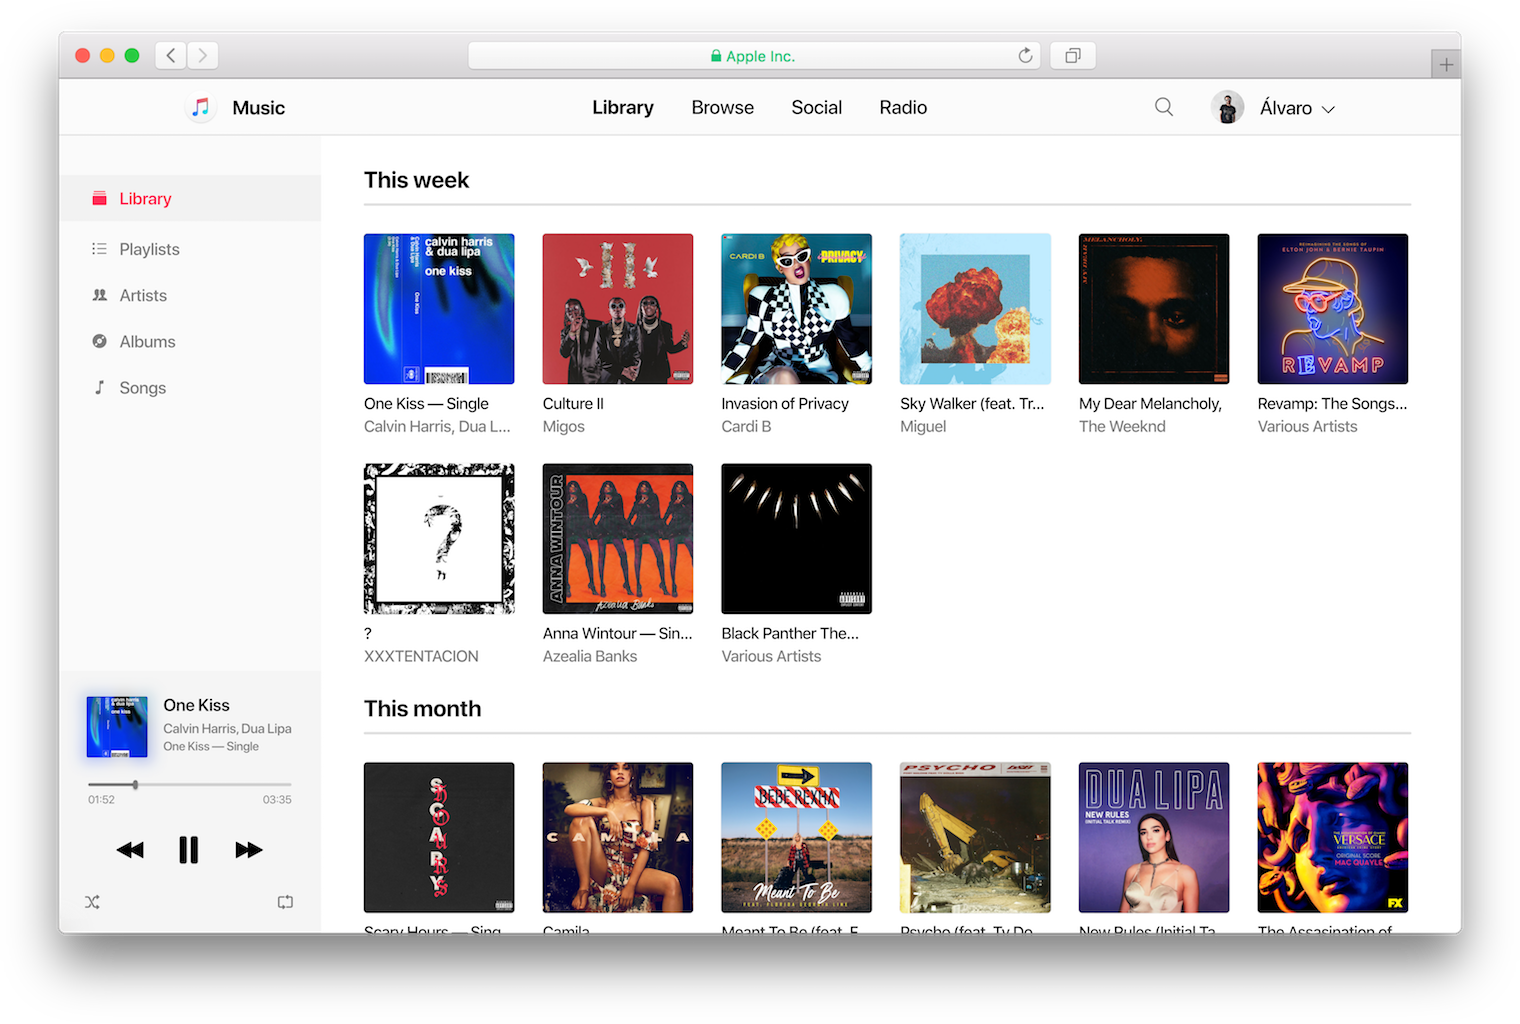Click the Various Artists link under Black Panther

772,657
